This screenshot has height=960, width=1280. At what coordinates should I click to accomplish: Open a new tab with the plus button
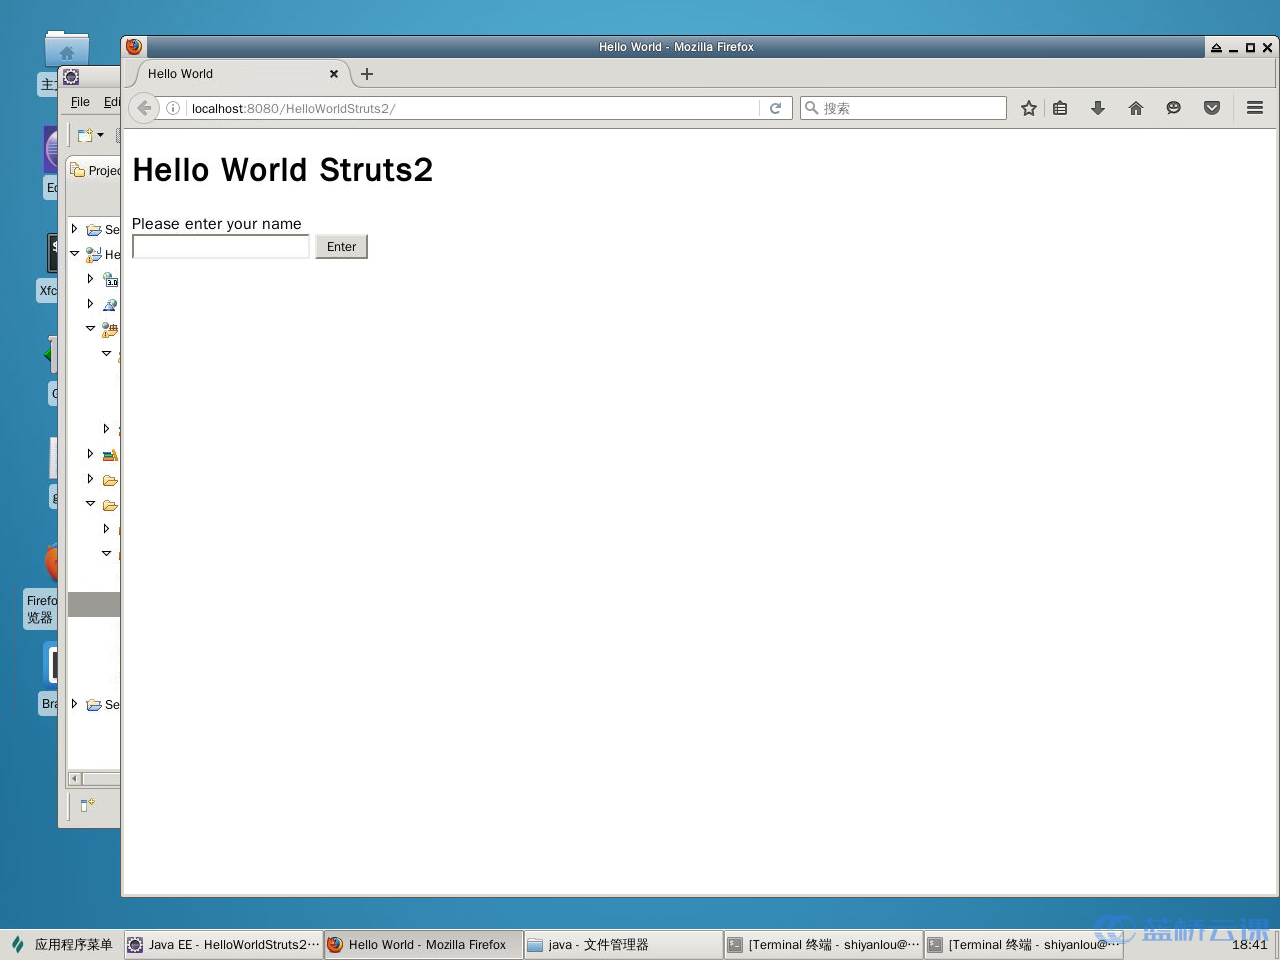point(366,73)
